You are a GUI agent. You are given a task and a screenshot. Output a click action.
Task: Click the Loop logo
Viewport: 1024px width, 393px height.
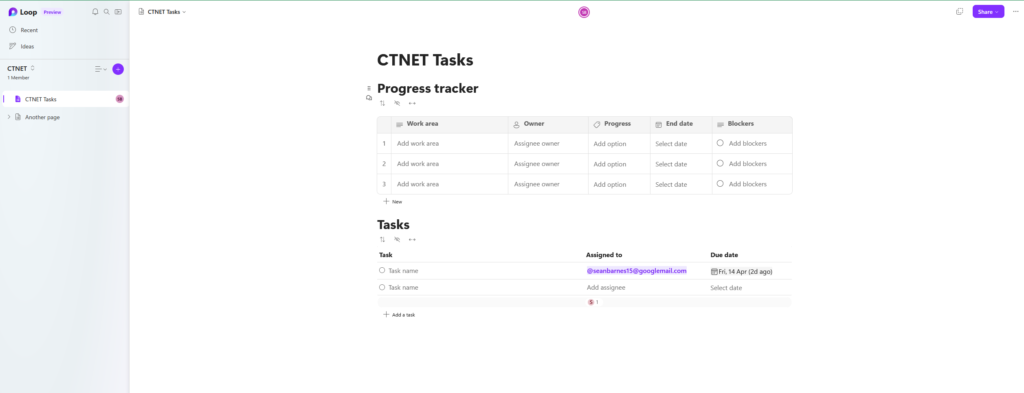[13, 12]
